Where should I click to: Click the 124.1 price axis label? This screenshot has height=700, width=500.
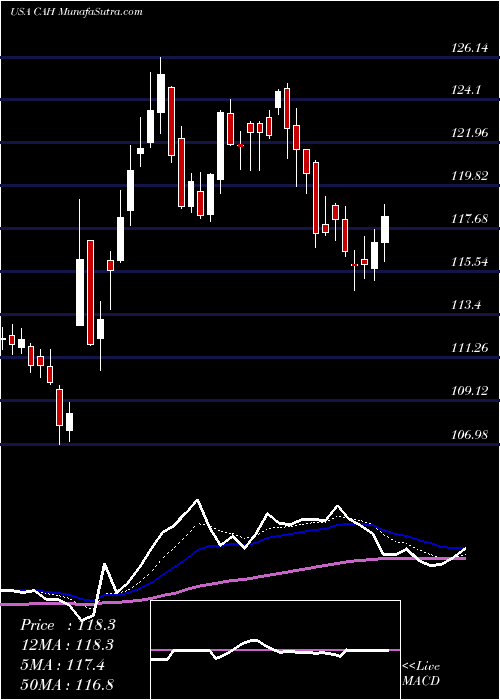(x=466, y=91)
